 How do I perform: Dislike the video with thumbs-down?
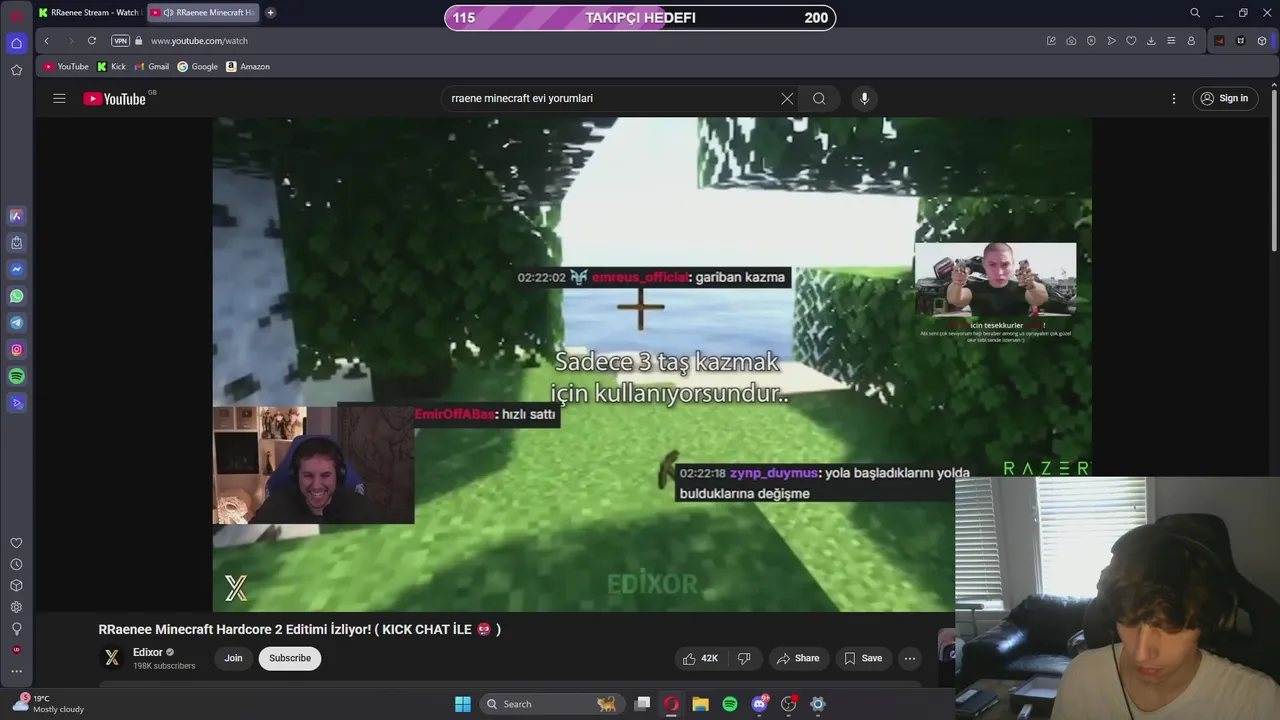pyautogui.click(x=744, y=658)
